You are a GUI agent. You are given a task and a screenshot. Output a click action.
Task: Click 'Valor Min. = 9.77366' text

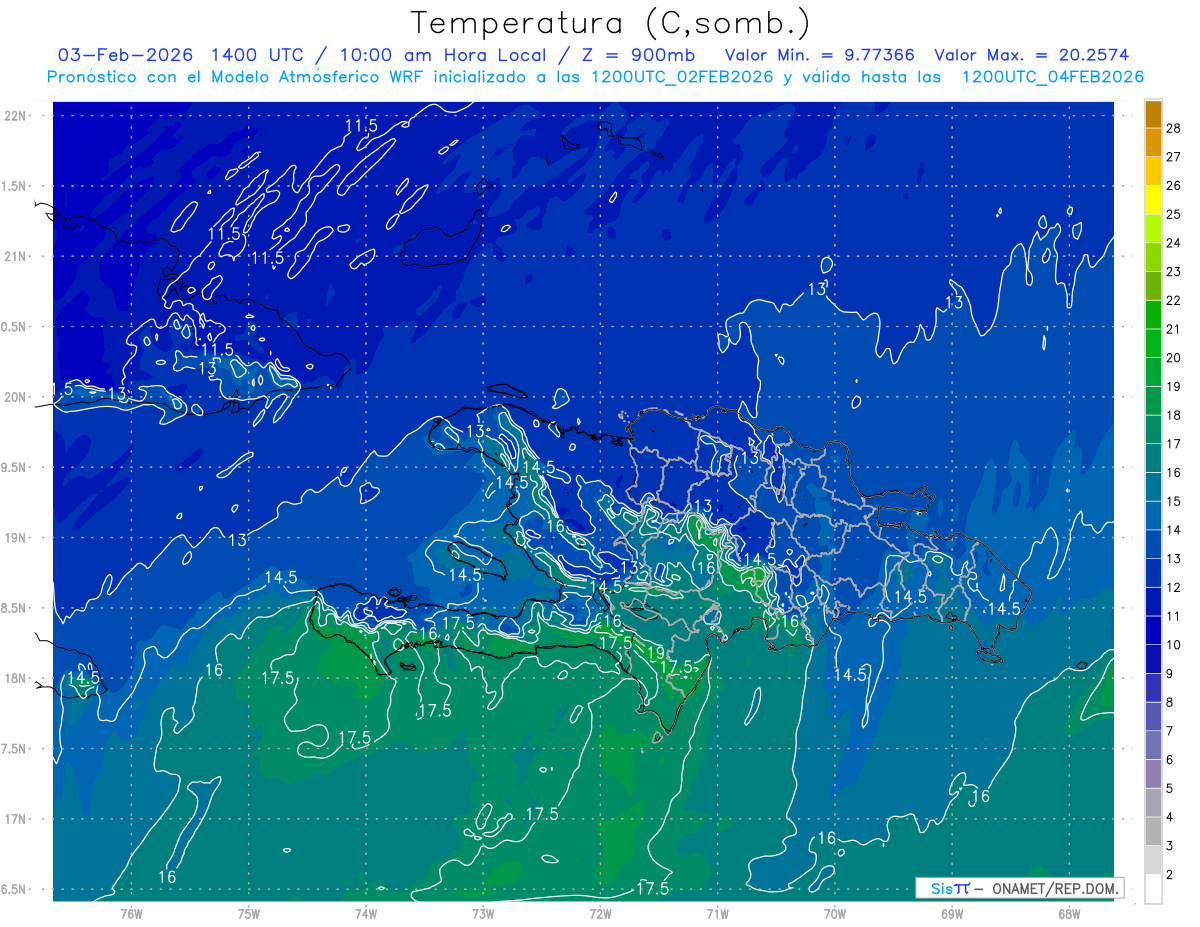[x=820, y=55]
